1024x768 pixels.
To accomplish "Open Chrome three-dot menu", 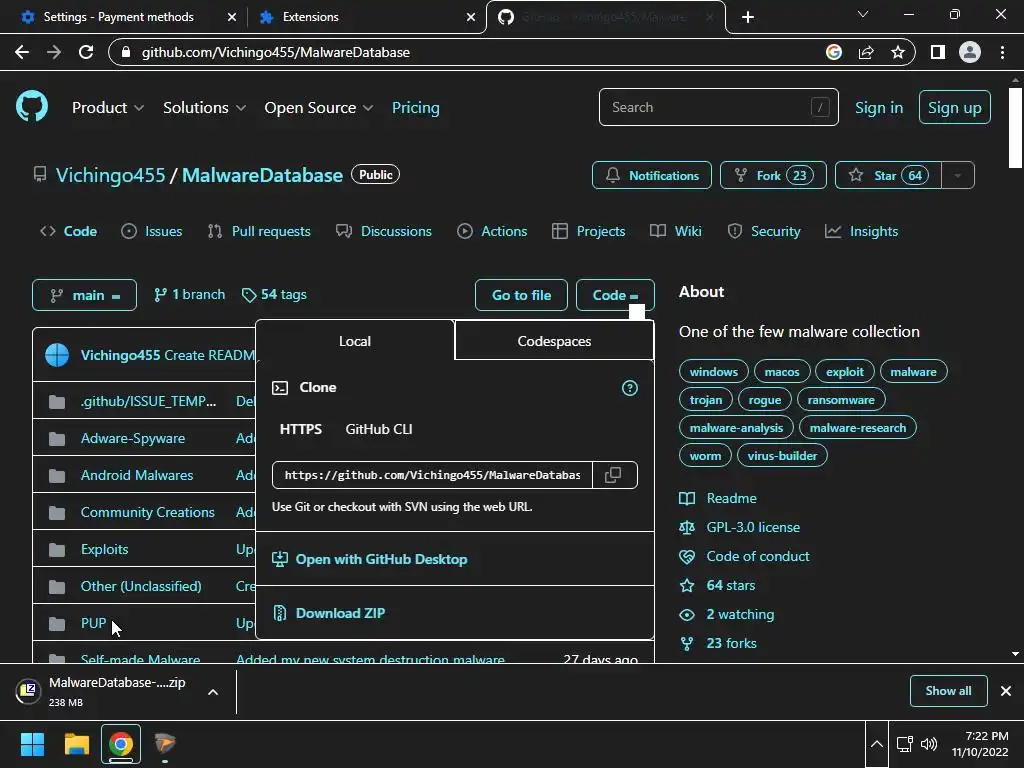I will pyautogui.click(x=1002, y=52).
